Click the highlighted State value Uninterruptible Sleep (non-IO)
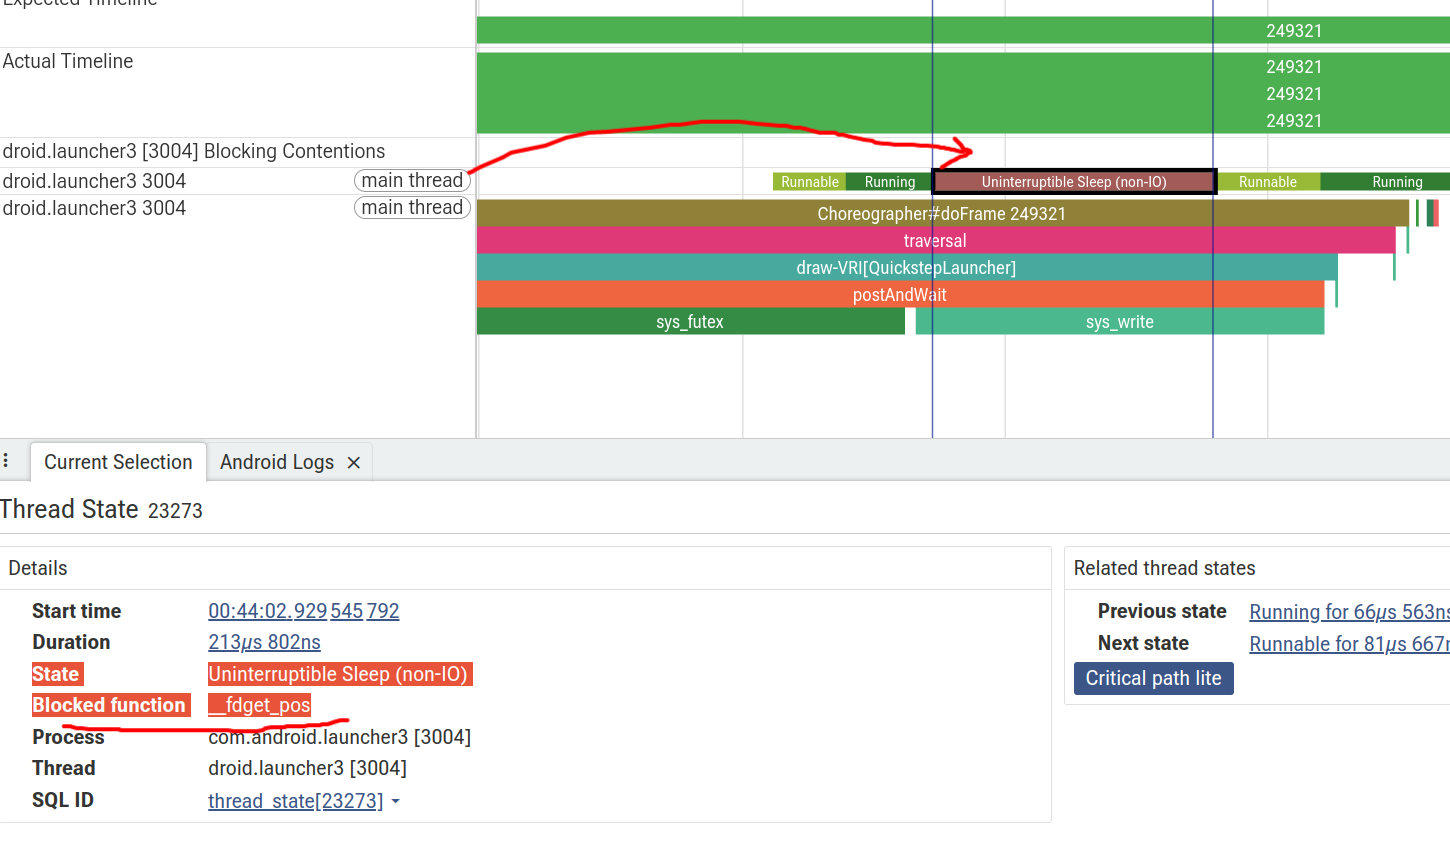This screenshot has height=841, width=1450. 338,674
